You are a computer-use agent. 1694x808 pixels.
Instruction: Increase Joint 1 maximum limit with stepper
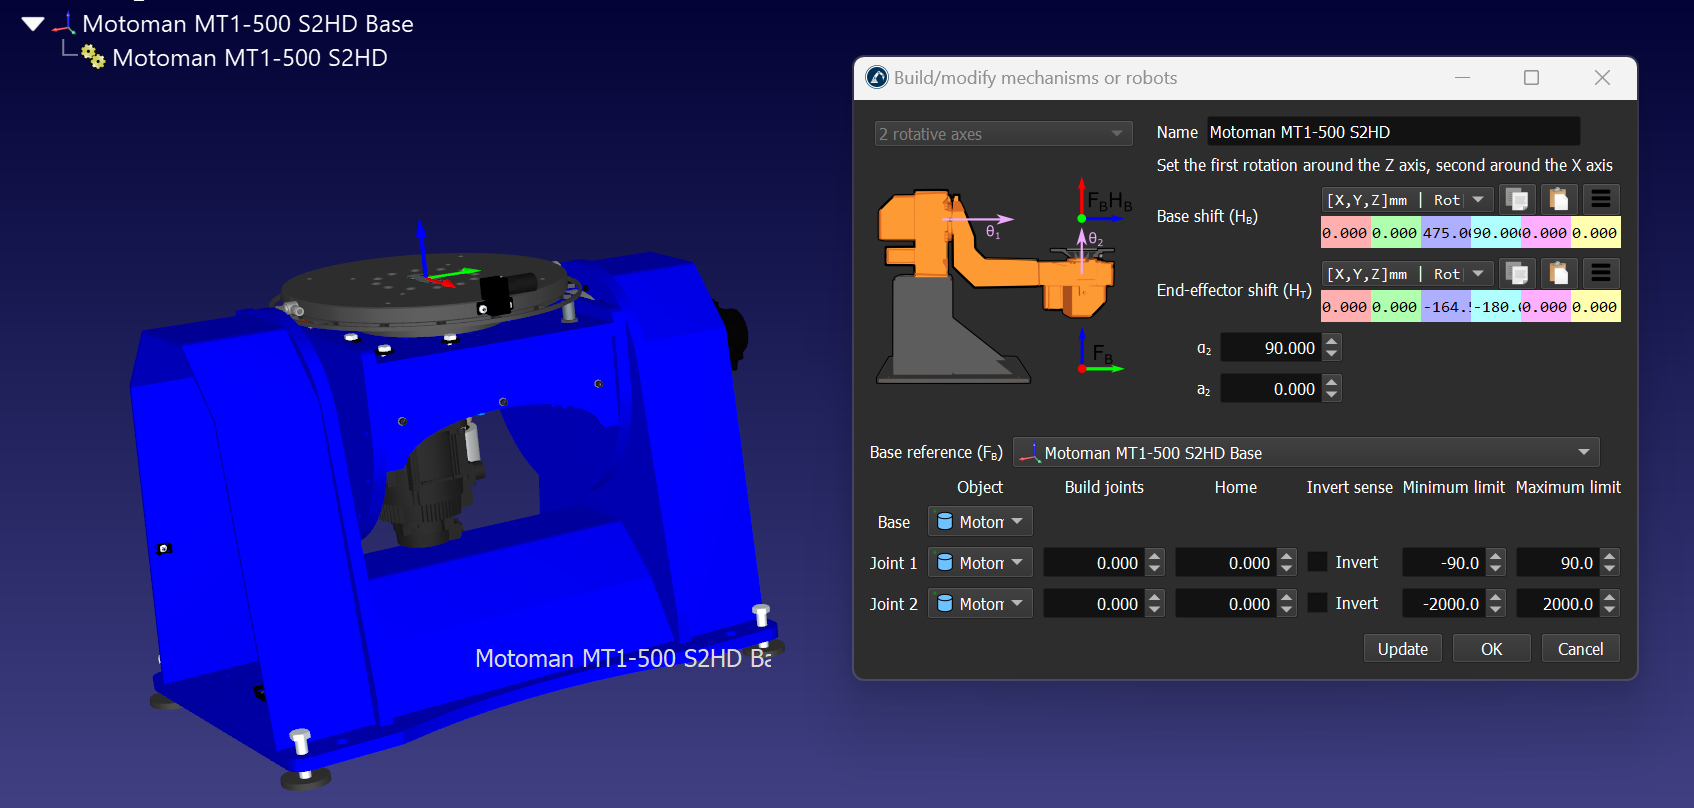click(1609, 557)
